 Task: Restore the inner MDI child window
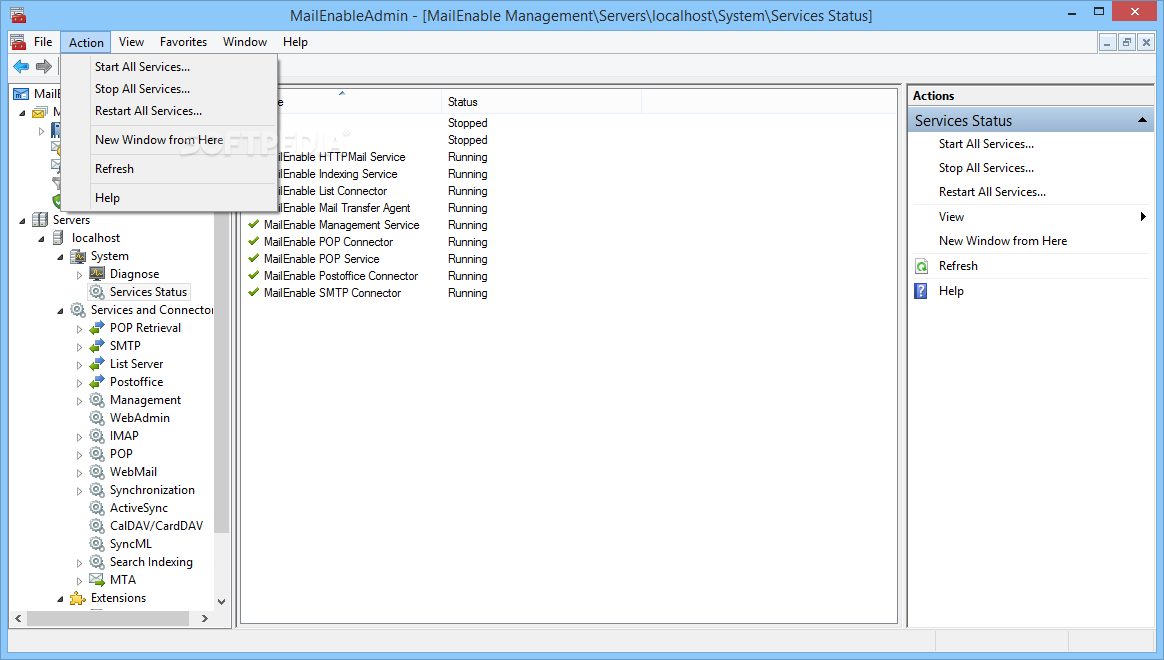pos(1127,42)
